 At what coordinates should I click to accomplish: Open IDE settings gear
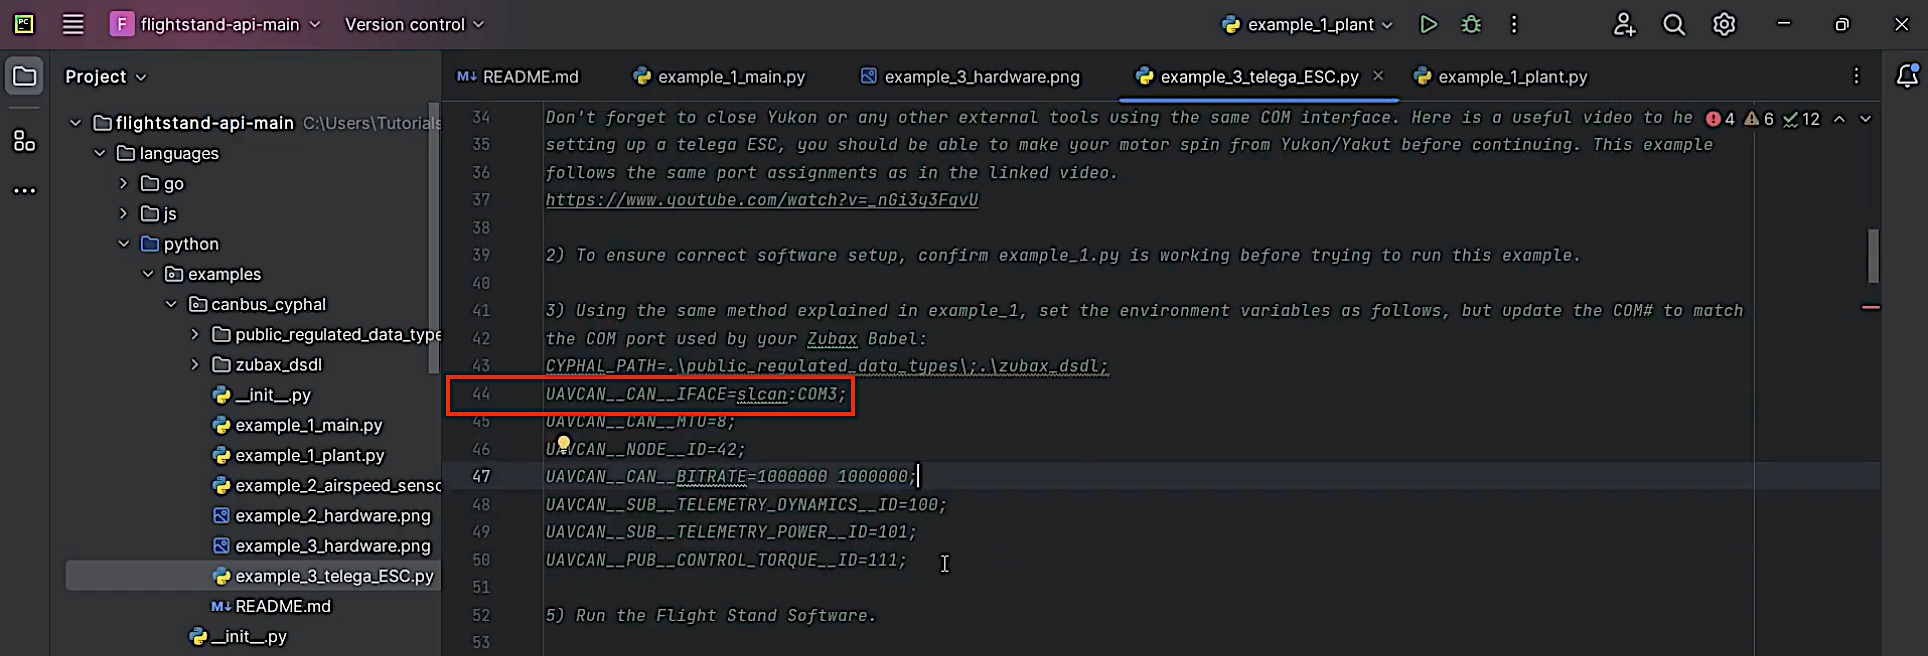[x=1724, y=24]
